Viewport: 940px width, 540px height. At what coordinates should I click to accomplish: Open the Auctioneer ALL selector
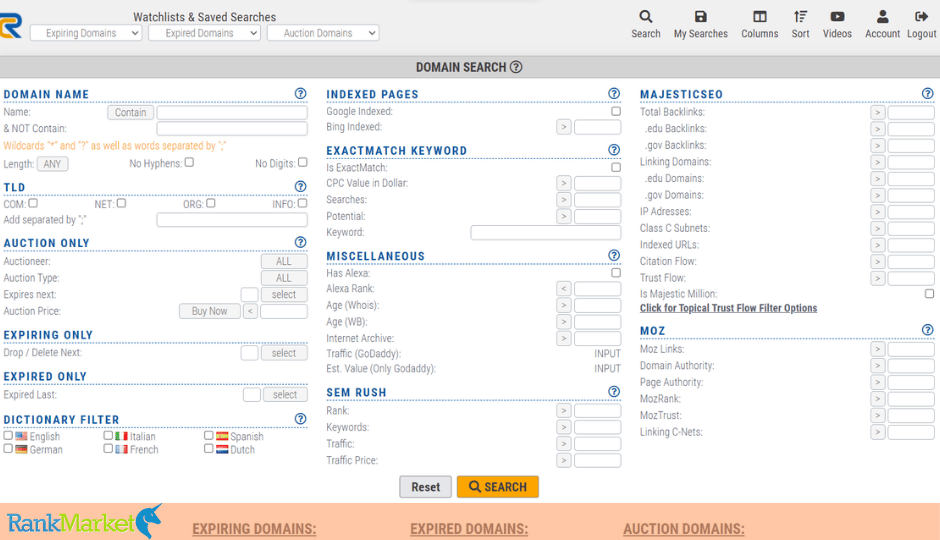point(284,261)
